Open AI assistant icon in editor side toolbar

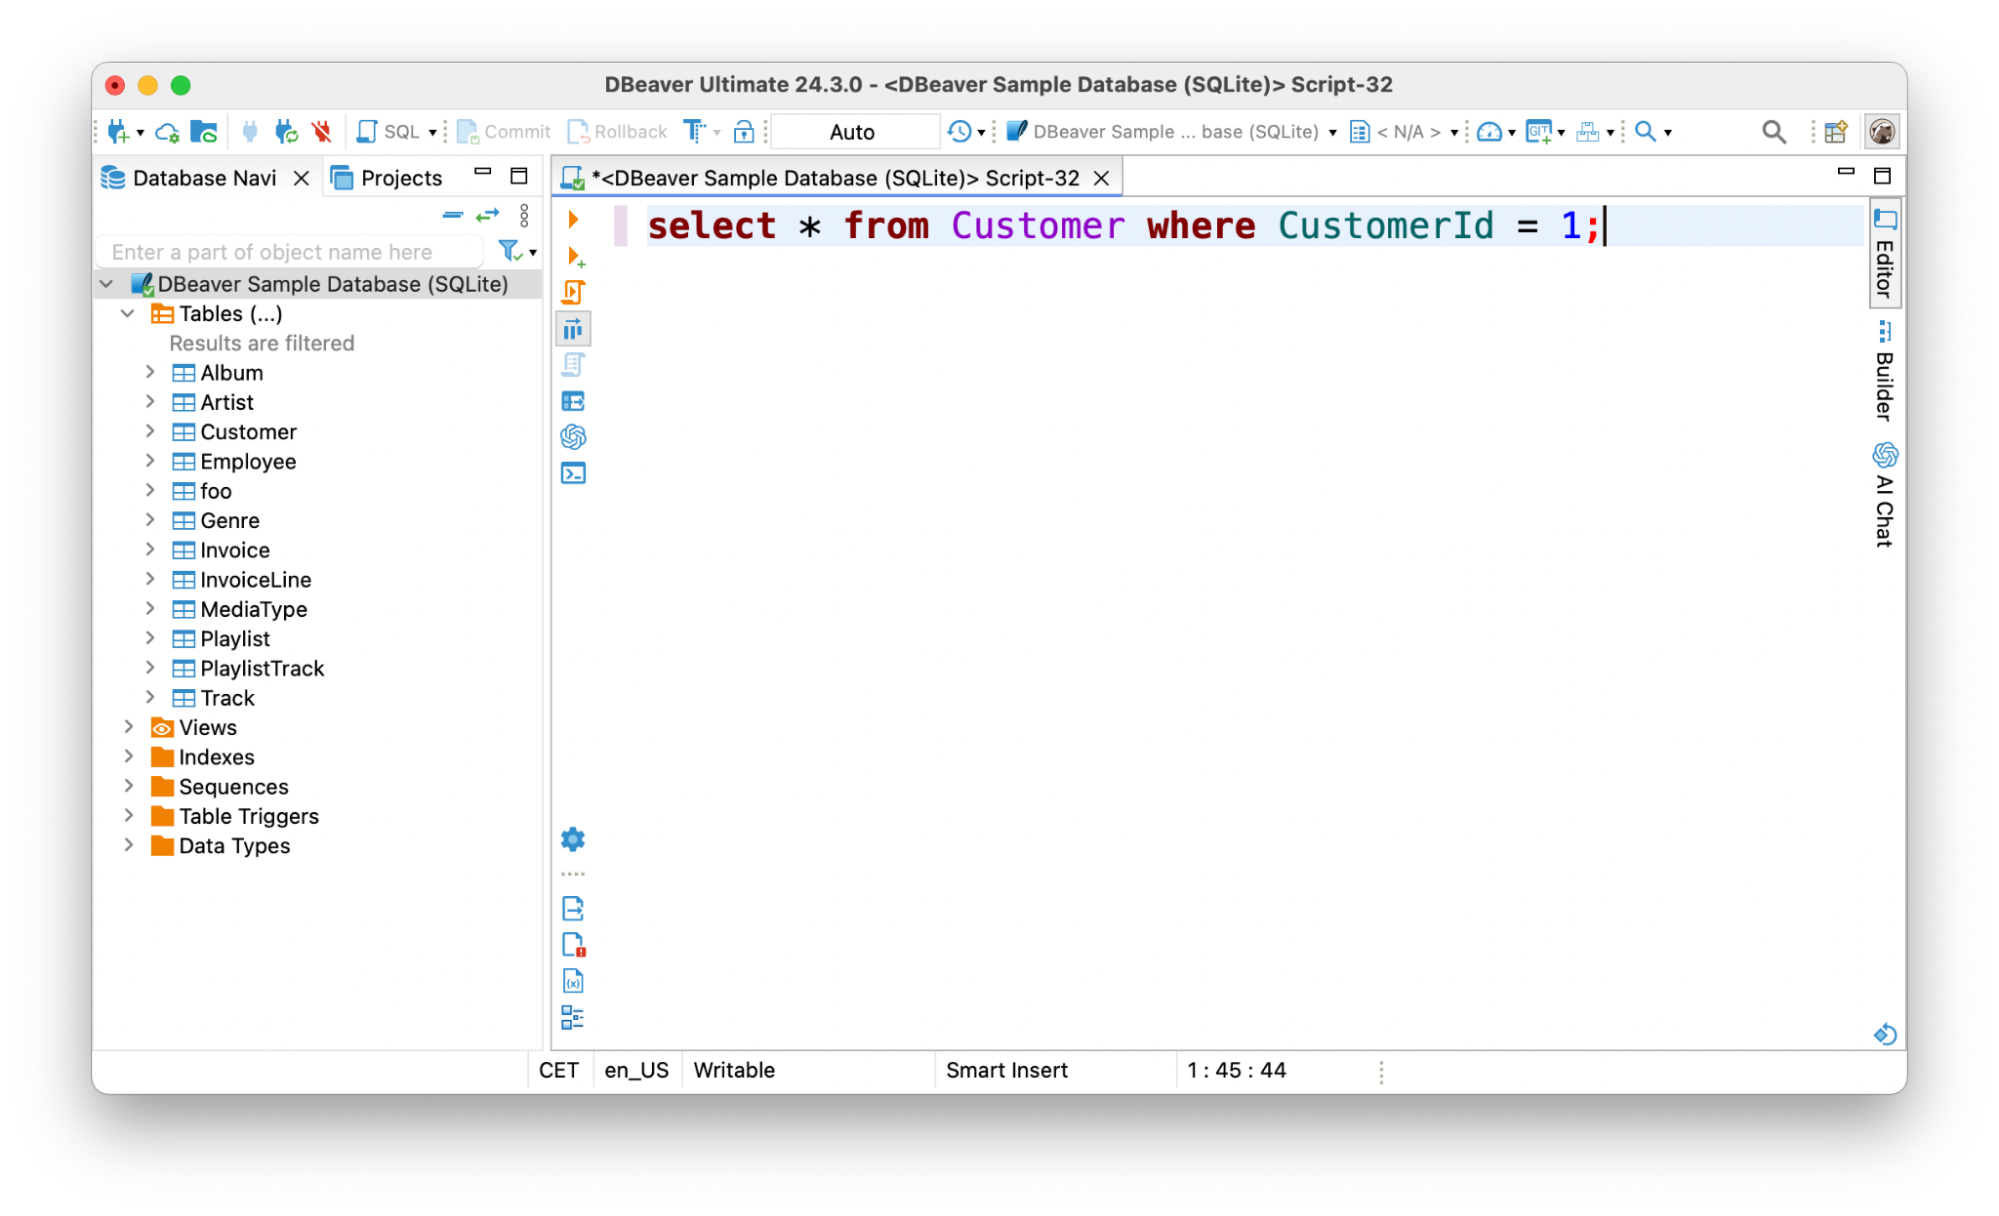[573, 437]
